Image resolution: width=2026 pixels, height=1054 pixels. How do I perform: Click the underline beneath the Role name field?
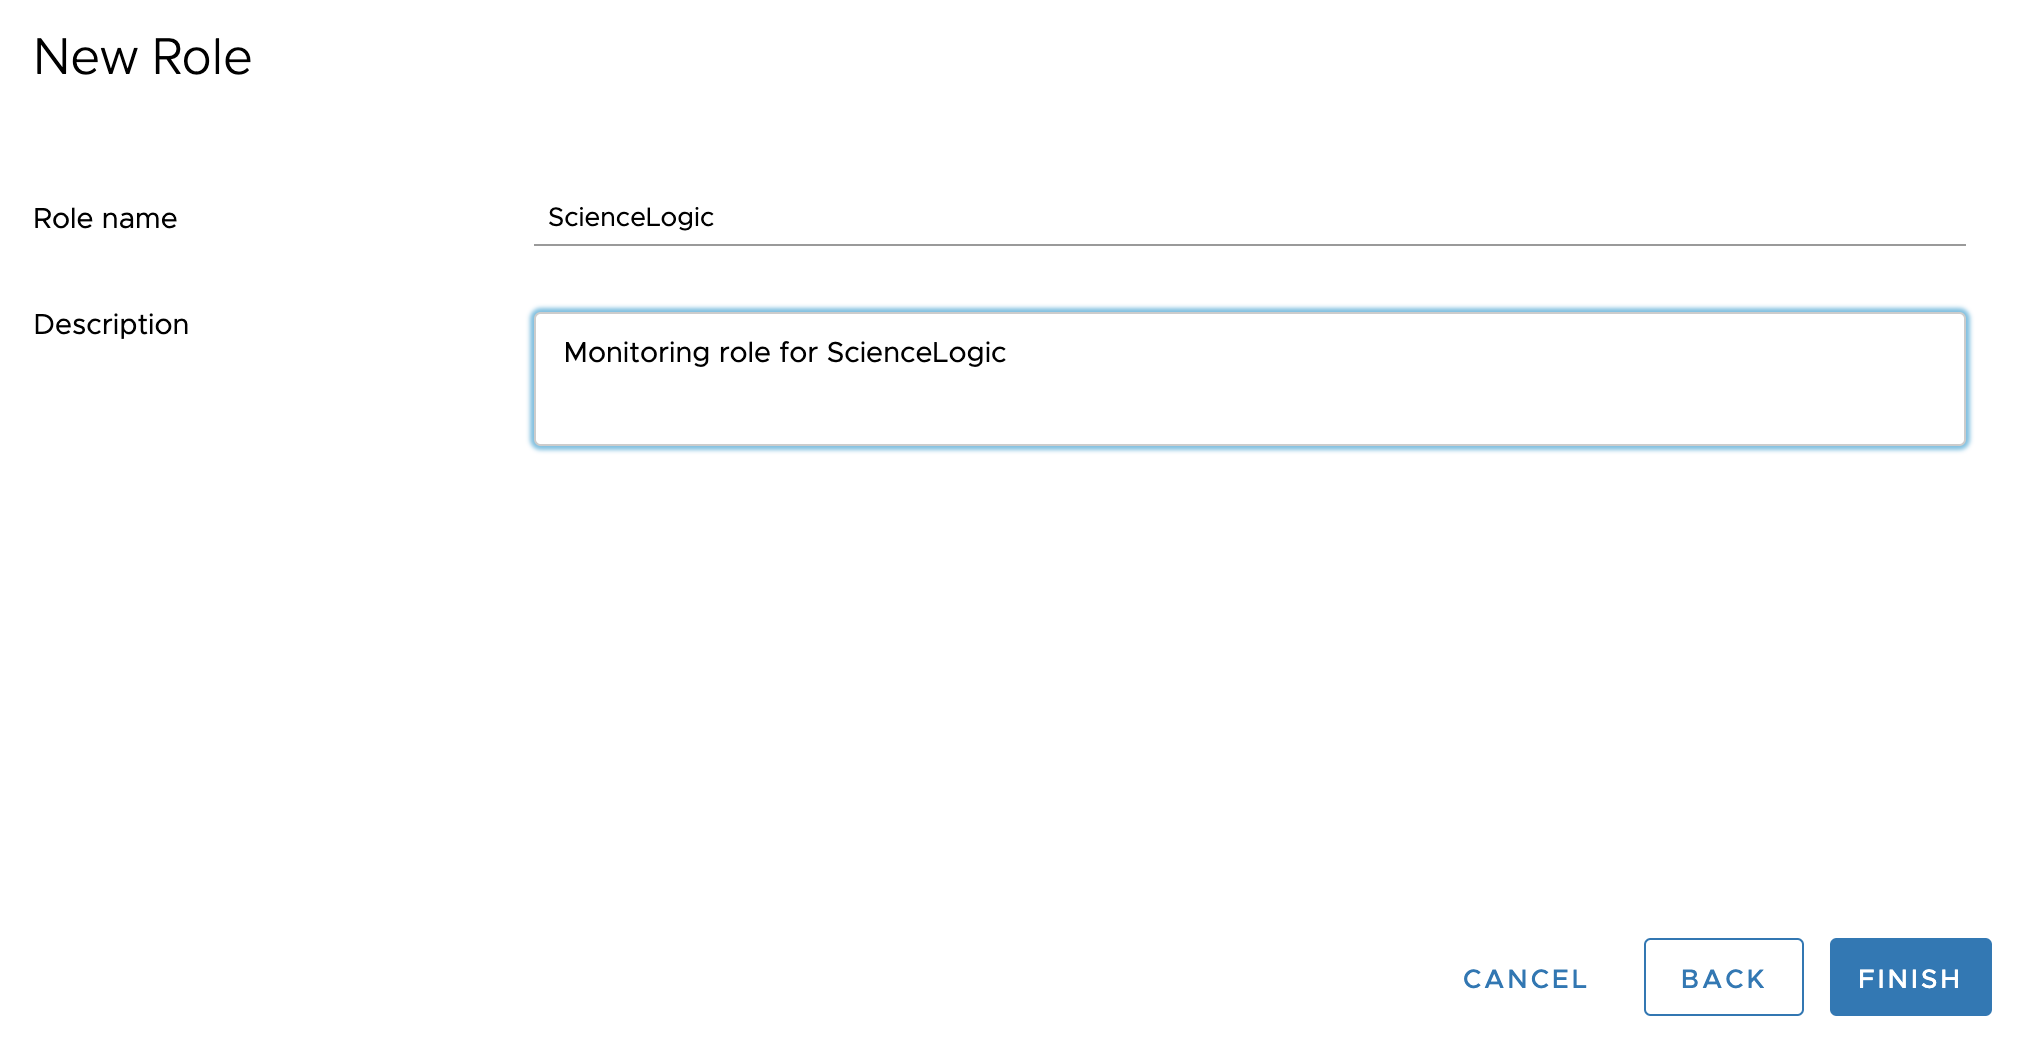click(x=1248, y=244)
